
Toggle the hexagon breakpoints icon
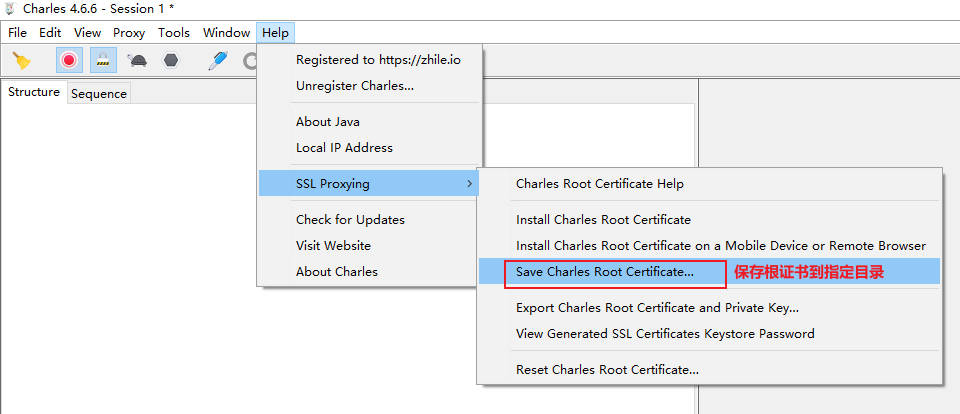coord(171,60)
